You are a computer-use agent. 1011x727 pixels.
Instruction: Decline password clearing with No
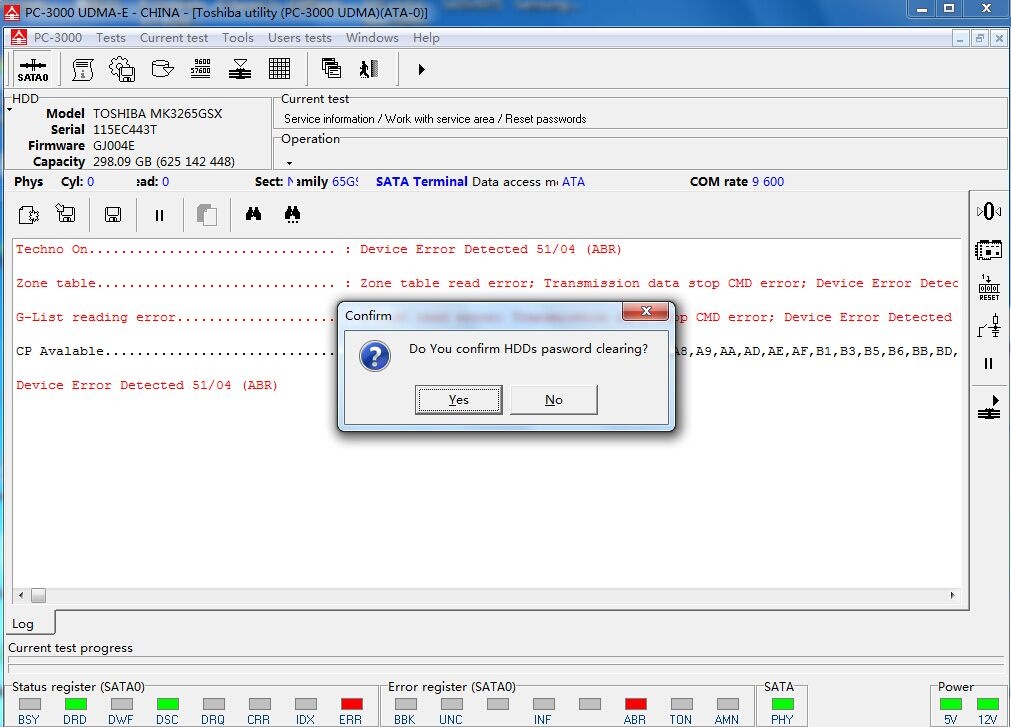554,400
